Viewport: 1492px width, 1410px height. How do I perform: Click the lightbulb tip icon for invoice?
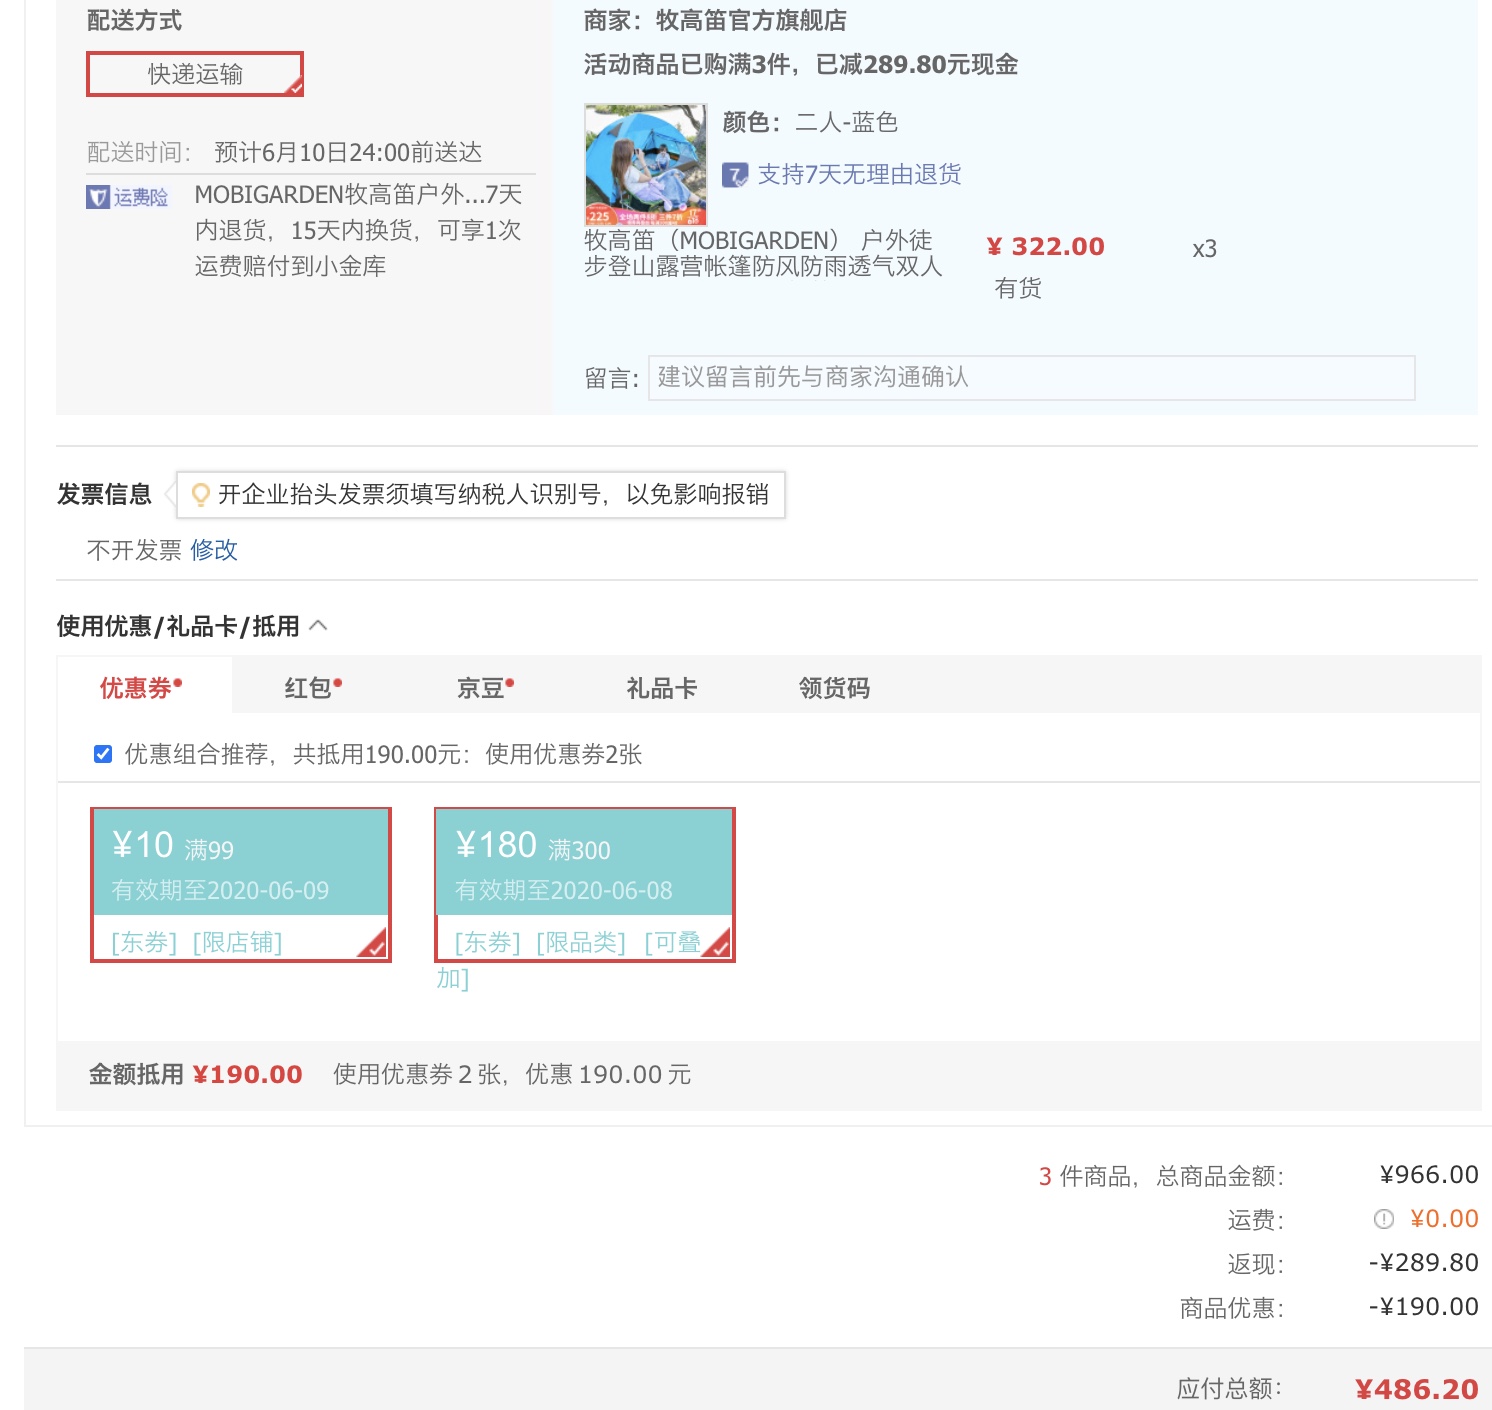coord(200,494)
